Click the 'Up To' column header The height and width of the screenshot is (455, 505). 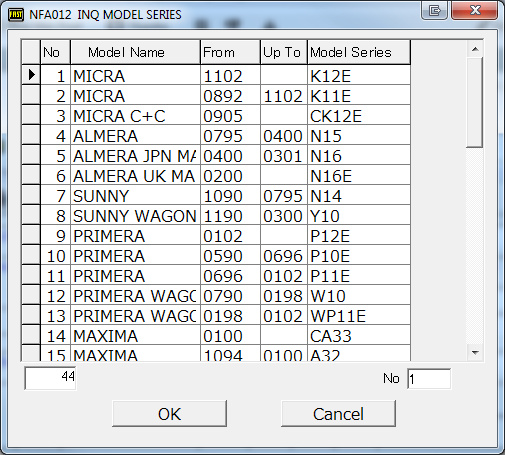click(284, 52)
